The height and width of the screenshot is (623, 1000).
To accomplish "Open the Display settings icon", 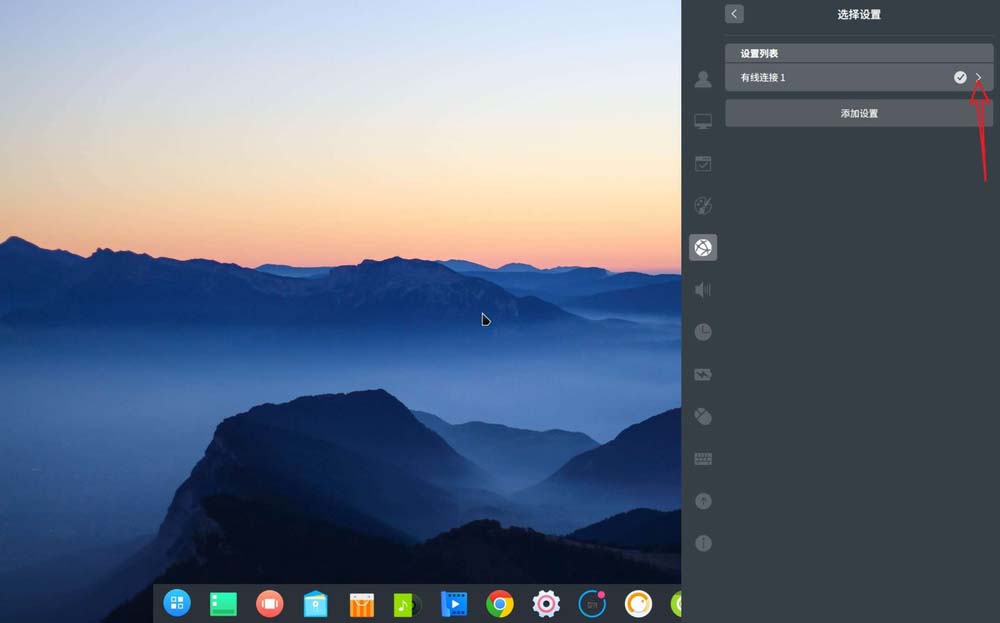I will (703, 121).
